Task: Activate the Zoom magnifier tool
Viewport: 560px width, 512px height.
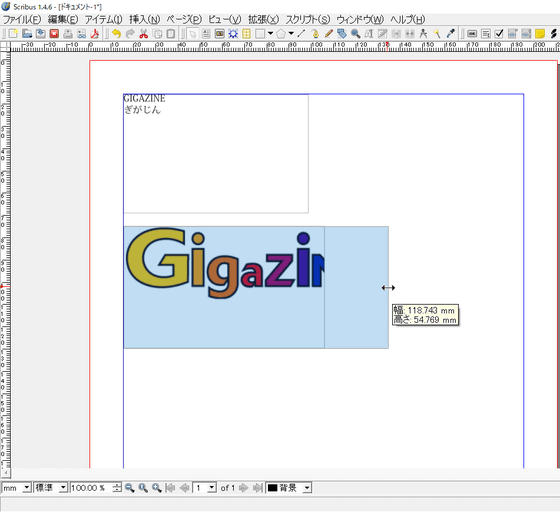Action: point(355,34)
